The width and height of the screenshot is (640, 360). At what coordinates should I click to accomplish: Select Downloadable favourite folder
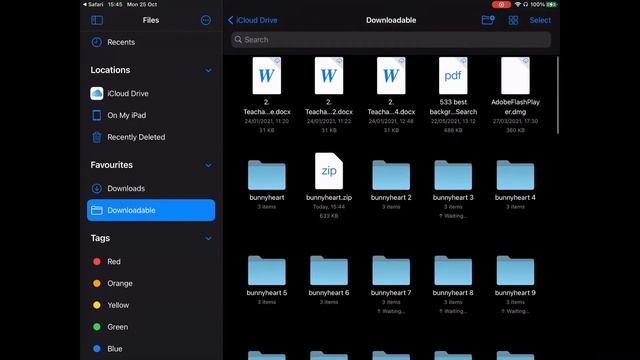151,210
